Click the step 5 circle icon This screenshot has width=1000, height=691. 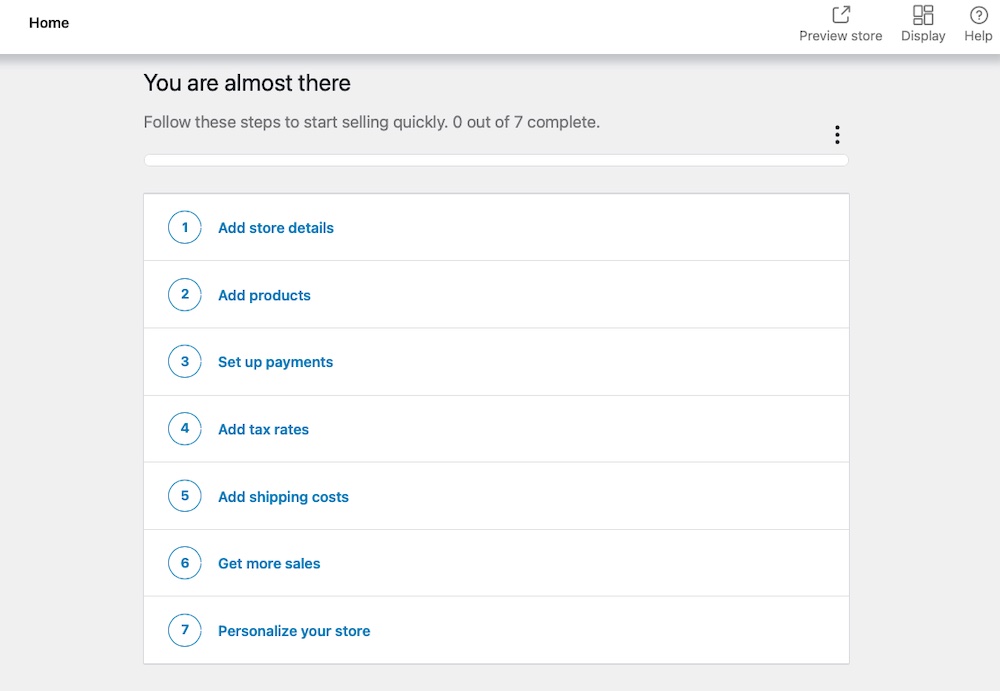[x=185, y=496]
